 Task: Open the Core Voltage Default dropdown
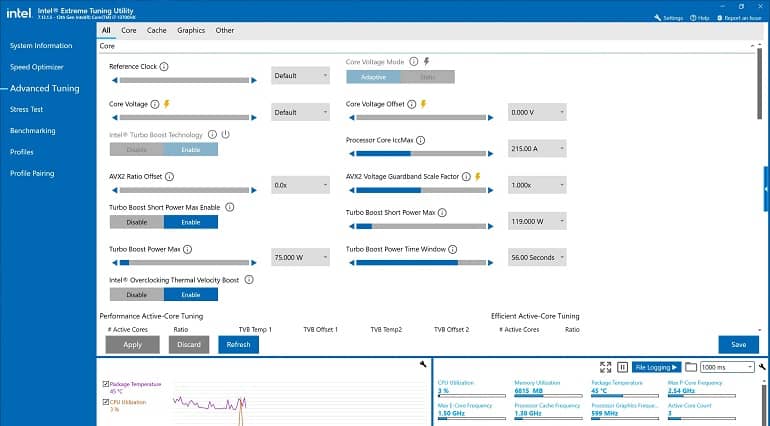click(x=301, y=113)
